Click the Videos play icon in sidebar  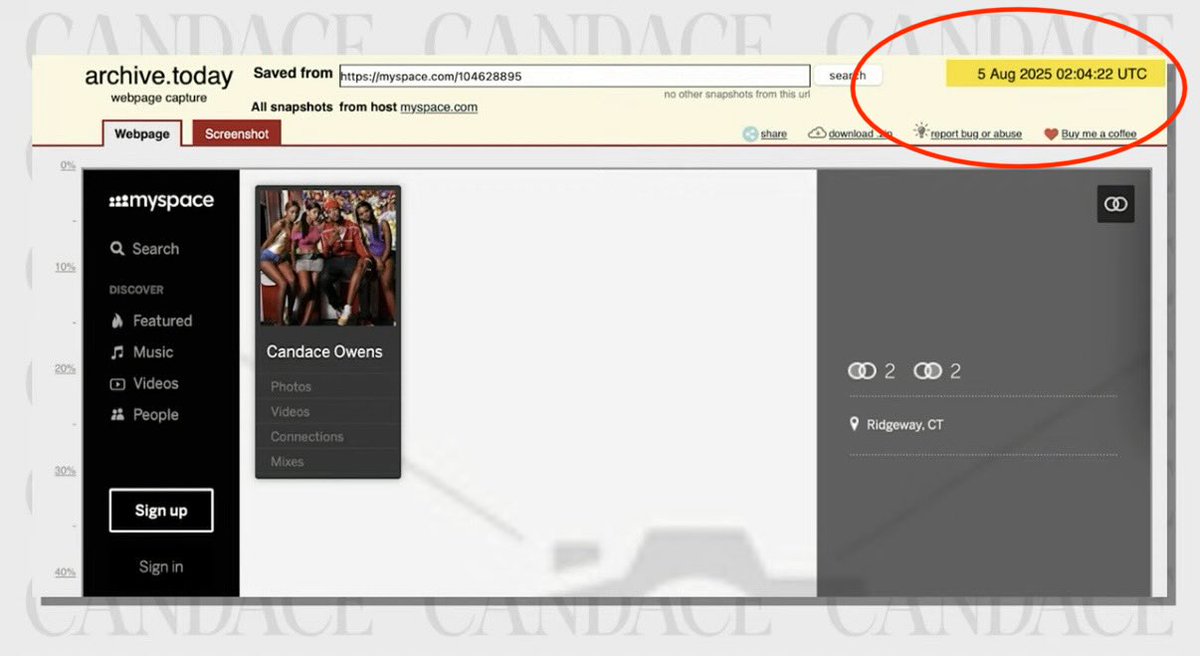pyautogui.click(x=117, y=384)
